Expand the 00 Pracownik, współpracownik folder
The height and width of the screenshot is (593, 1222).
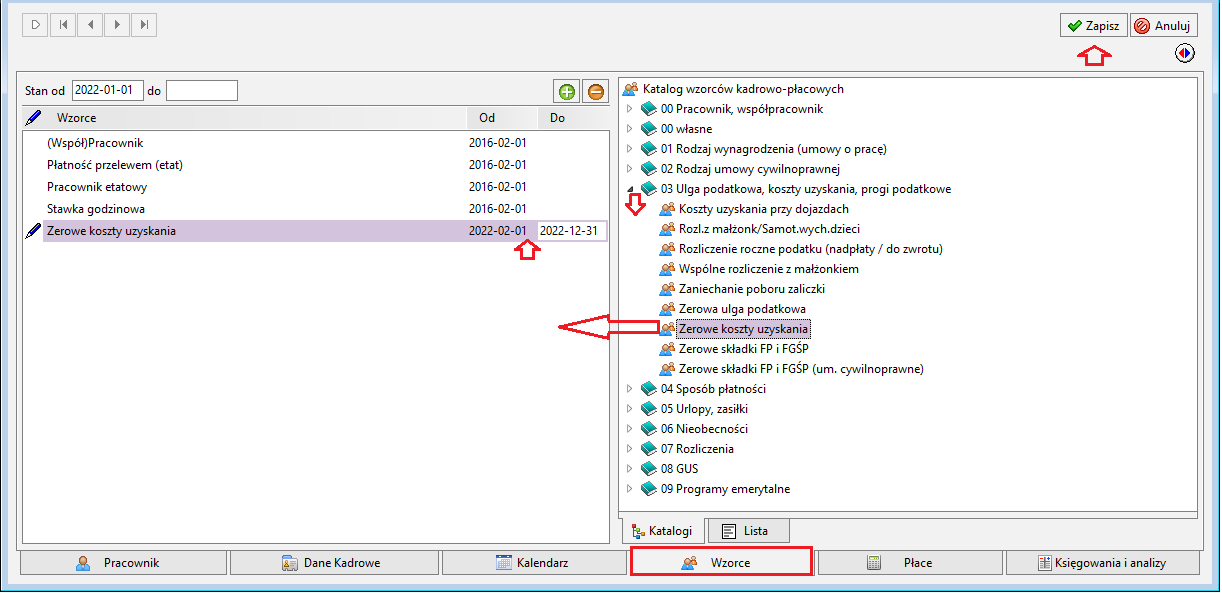pyautogui.click(x=628, y=109)
